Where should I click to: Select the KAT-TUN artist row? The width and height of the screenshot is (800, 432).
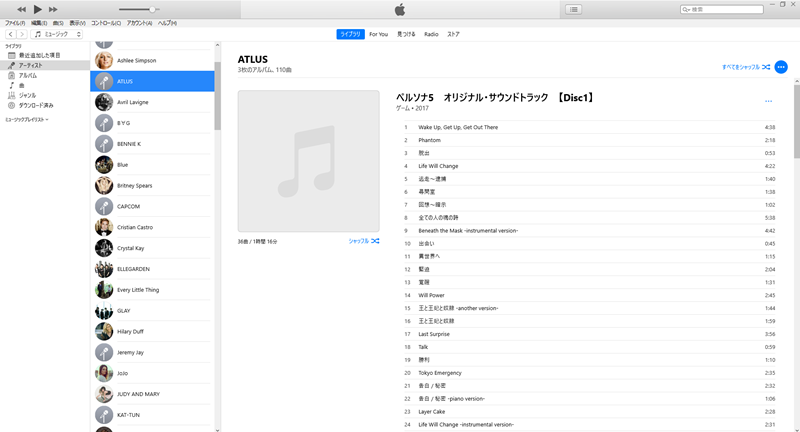152,415
